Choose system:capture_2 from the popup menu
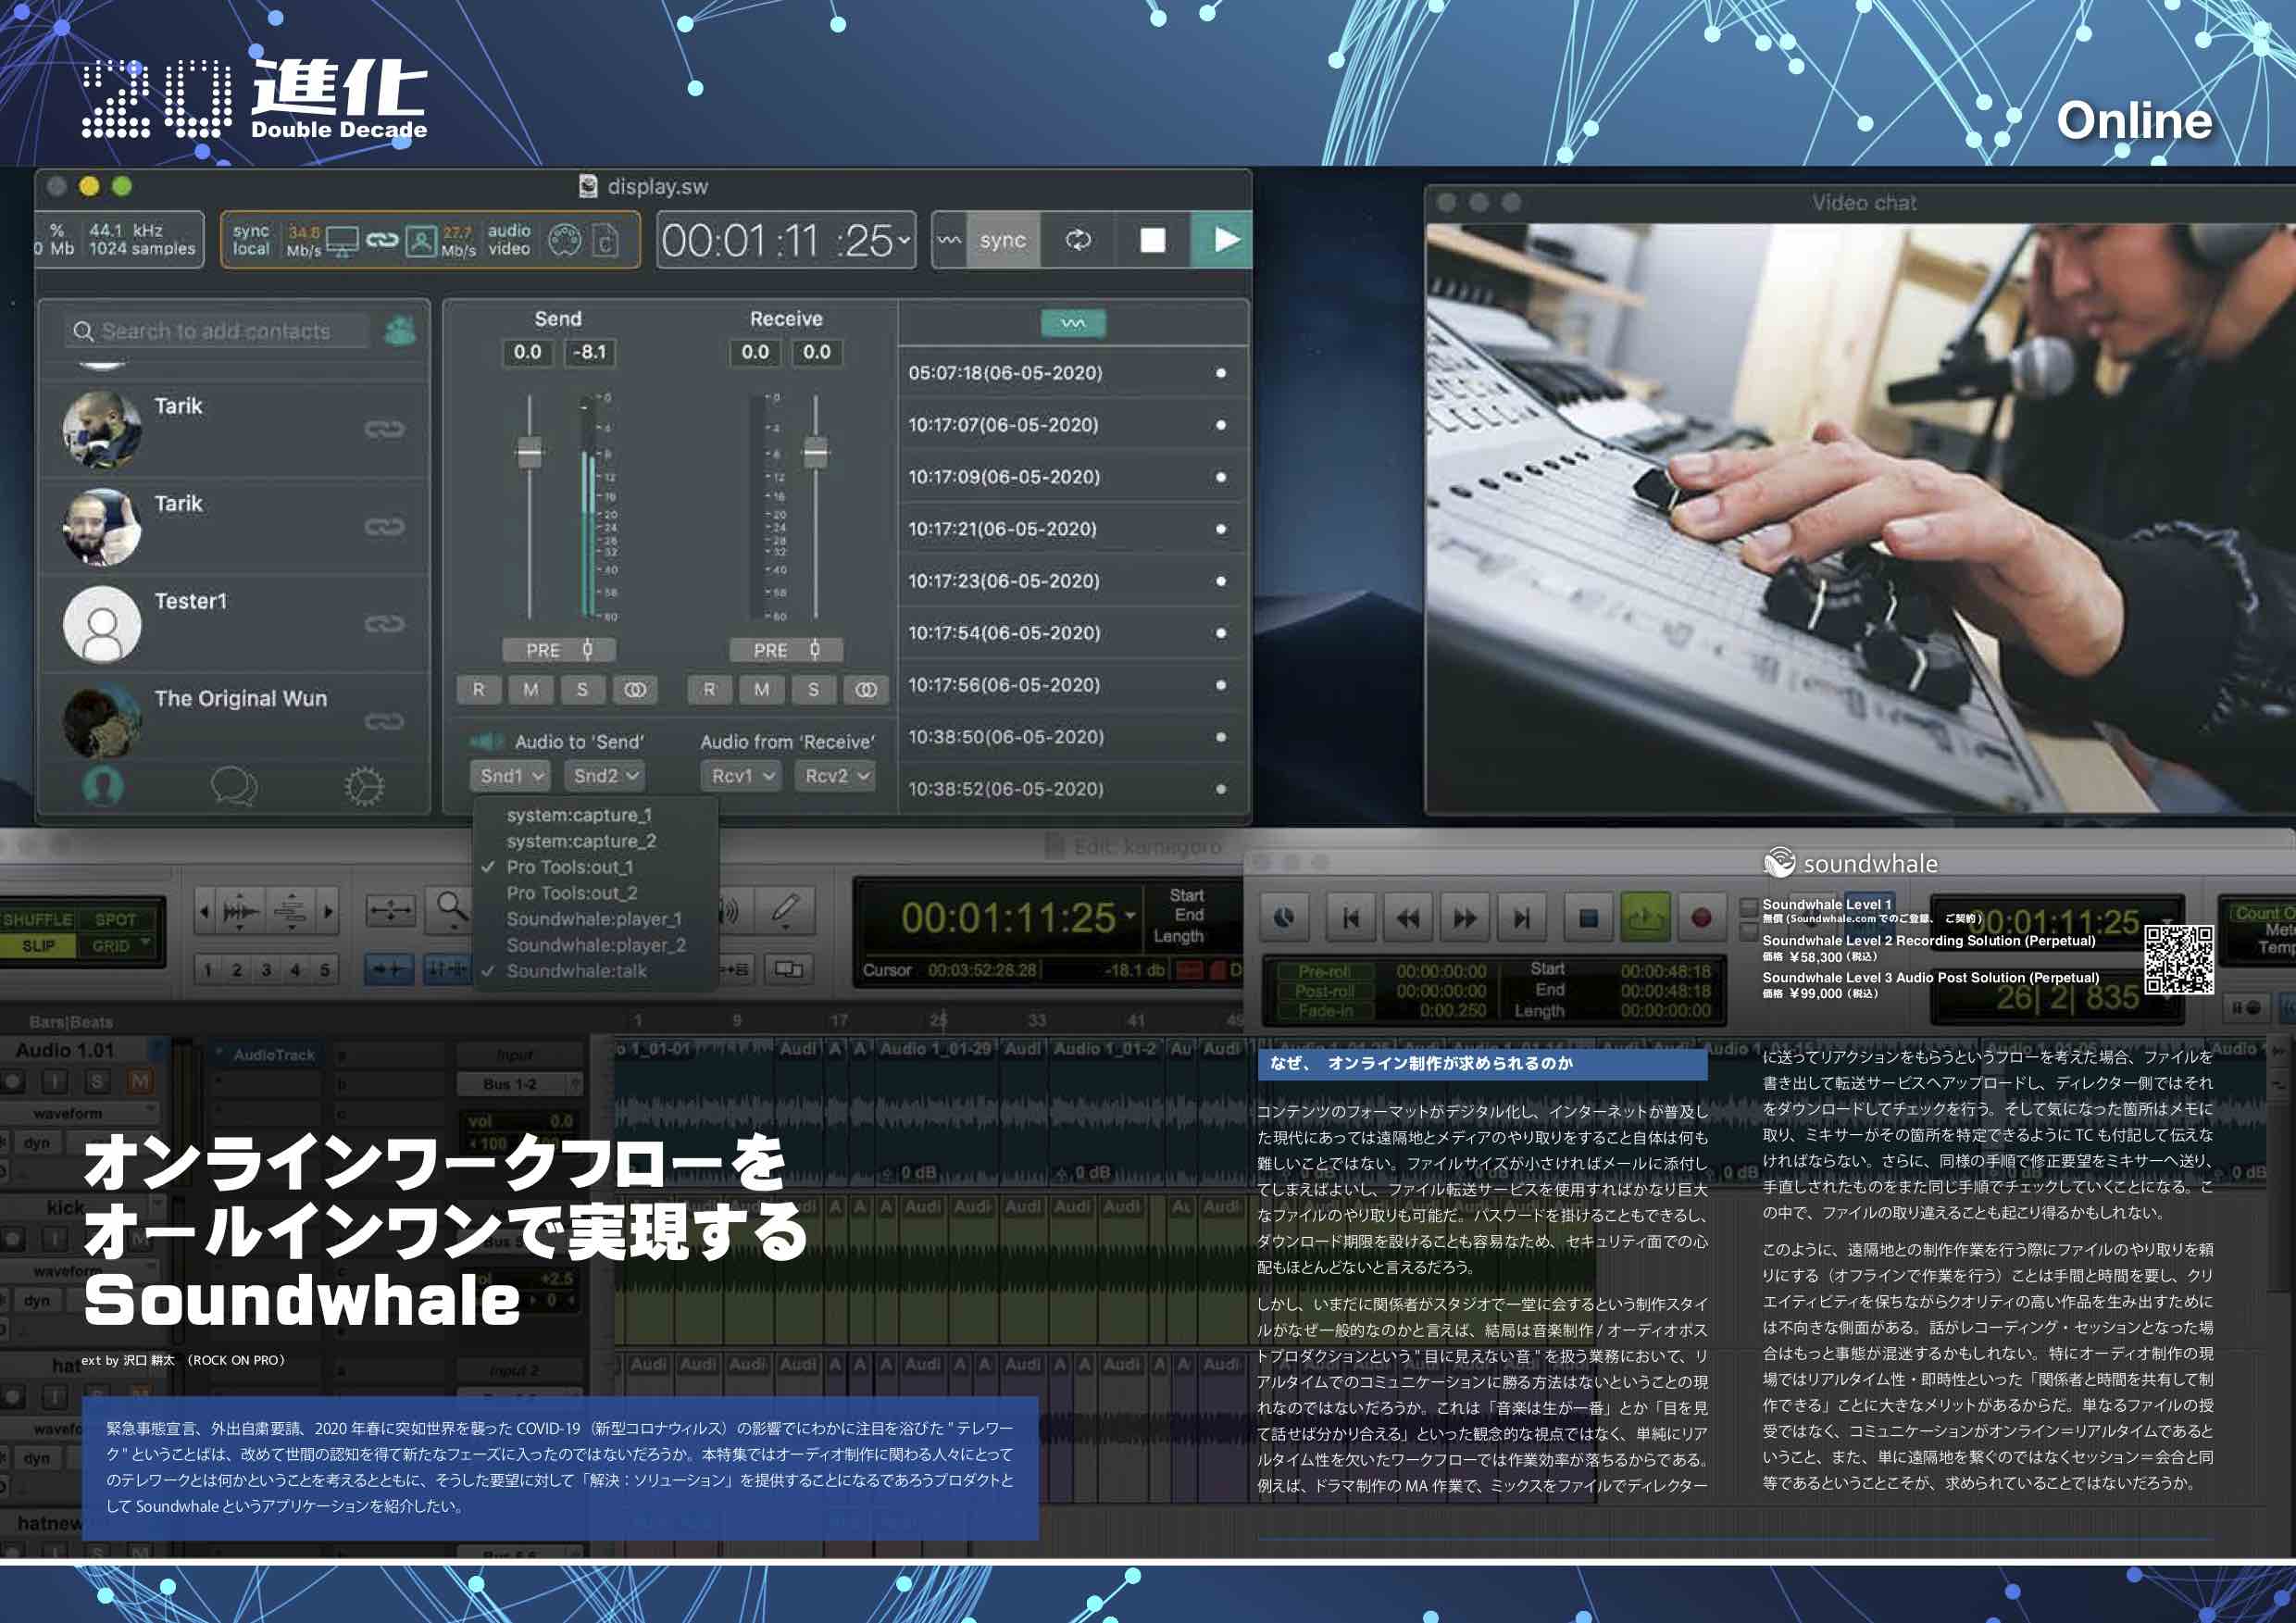Viewport: 2296px width, 1623px height. click(595, 841)
